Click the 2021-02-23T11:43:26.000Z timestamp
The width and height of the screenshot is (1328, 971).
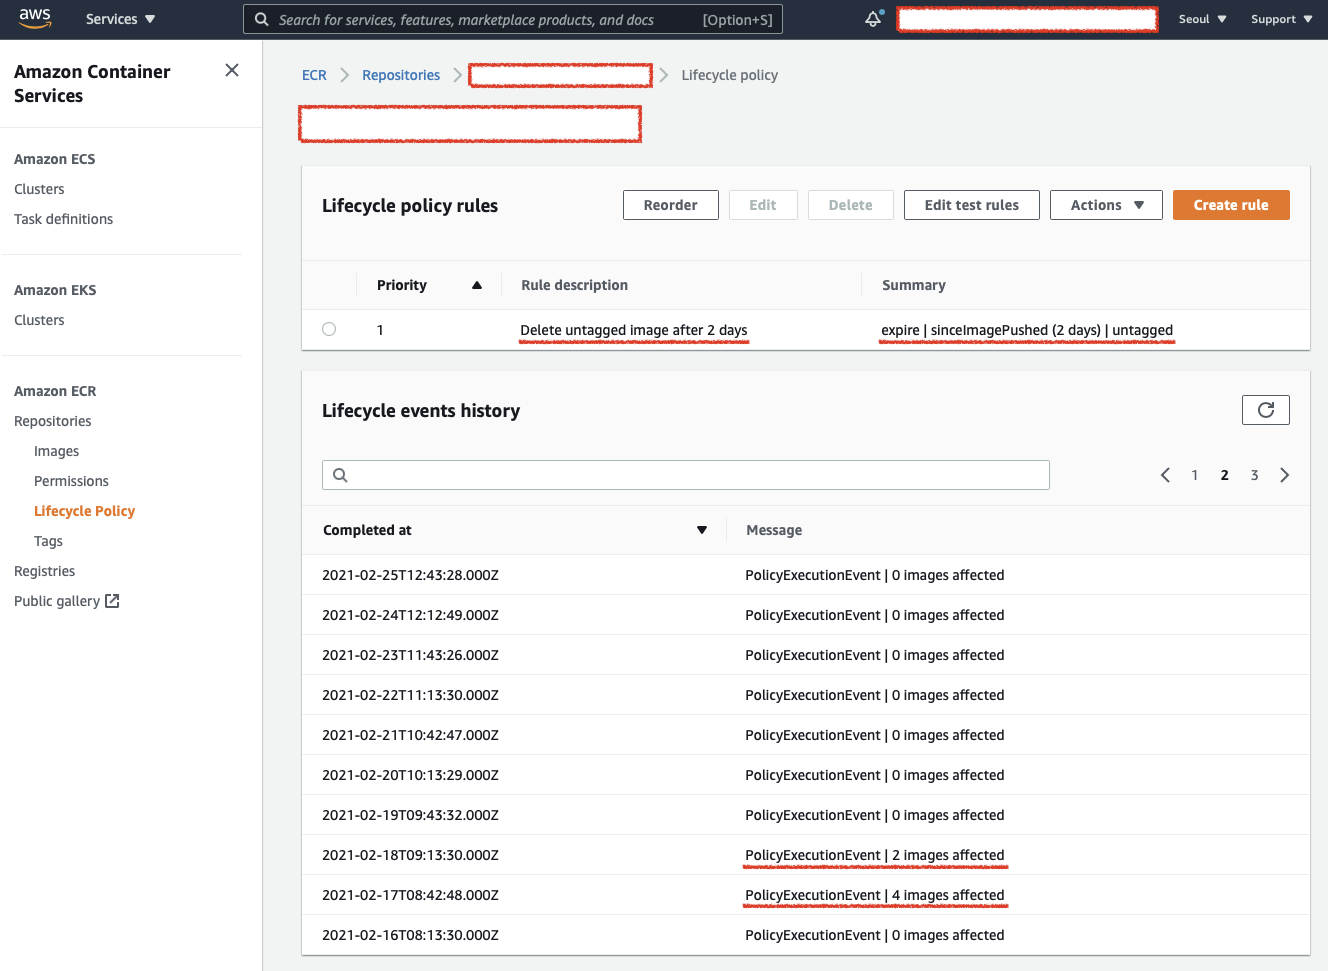(410, 655)
